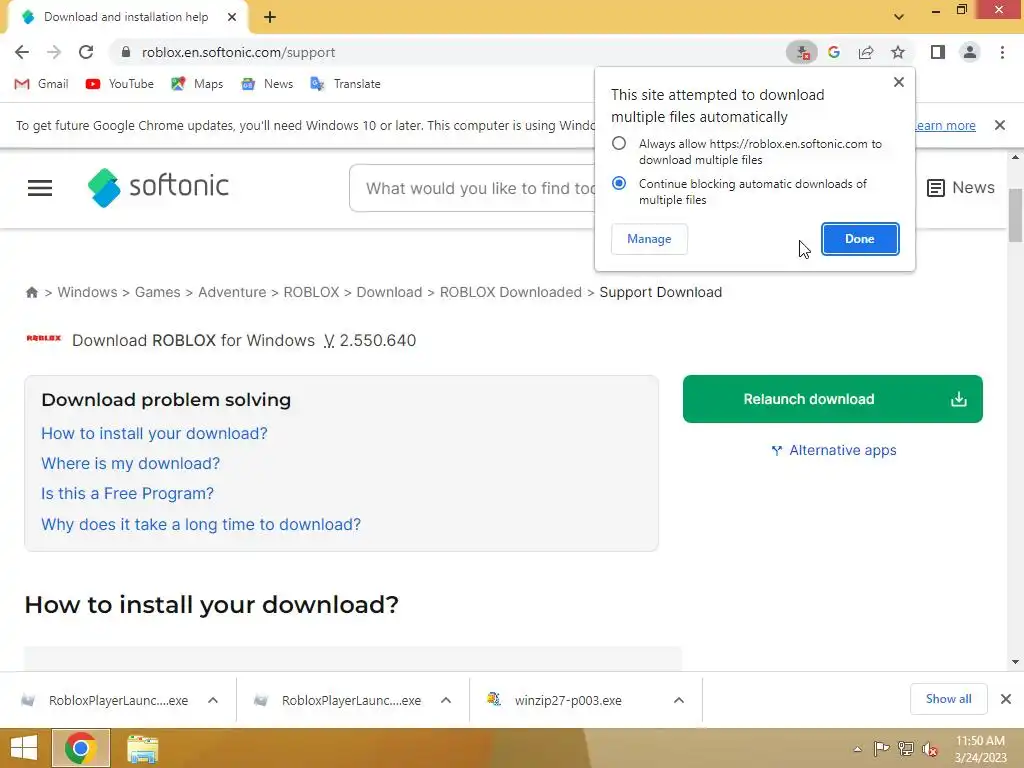
Task: Open a new tab
Action: tap(270, 17)
